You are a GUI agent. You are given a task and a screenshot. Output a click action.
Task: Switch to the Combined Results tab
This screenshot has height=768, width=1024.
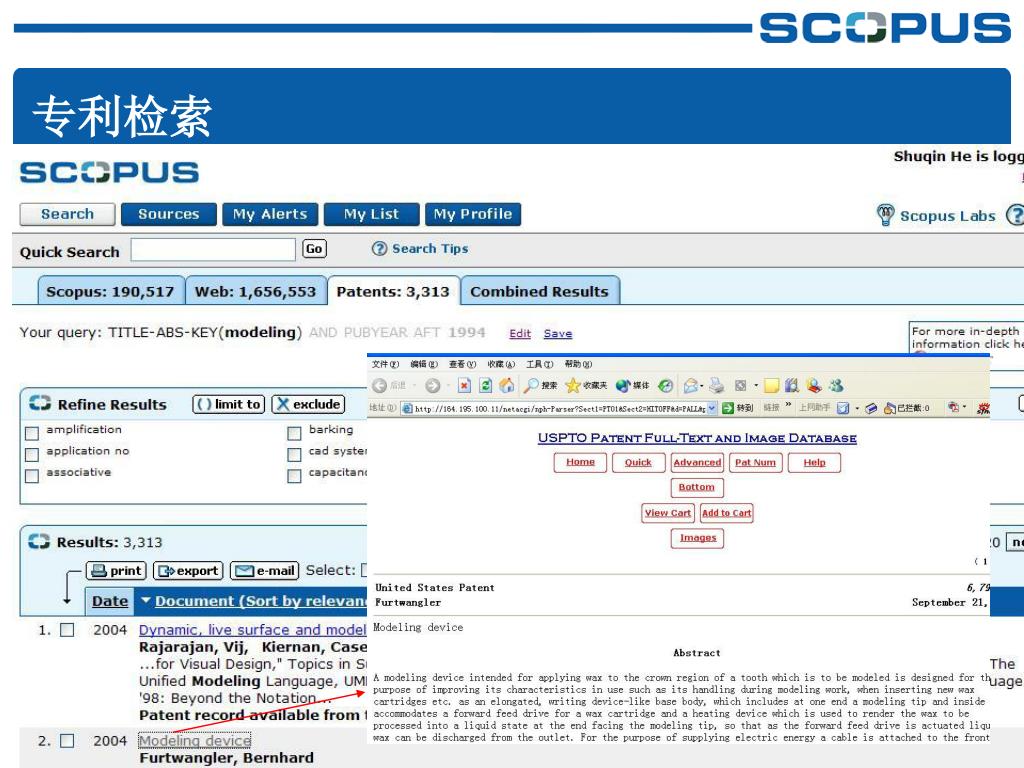click(539, 291)
